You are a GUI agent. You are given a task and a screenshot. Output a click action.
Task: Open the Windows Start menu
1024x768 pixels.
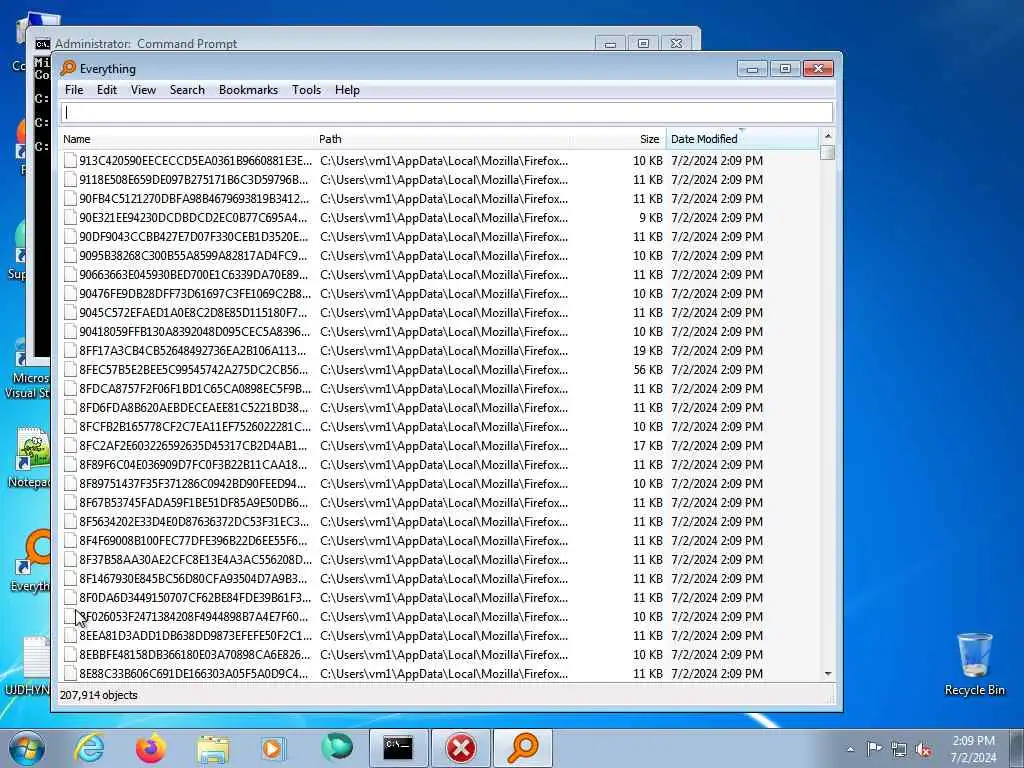click(x=27, y=748)
